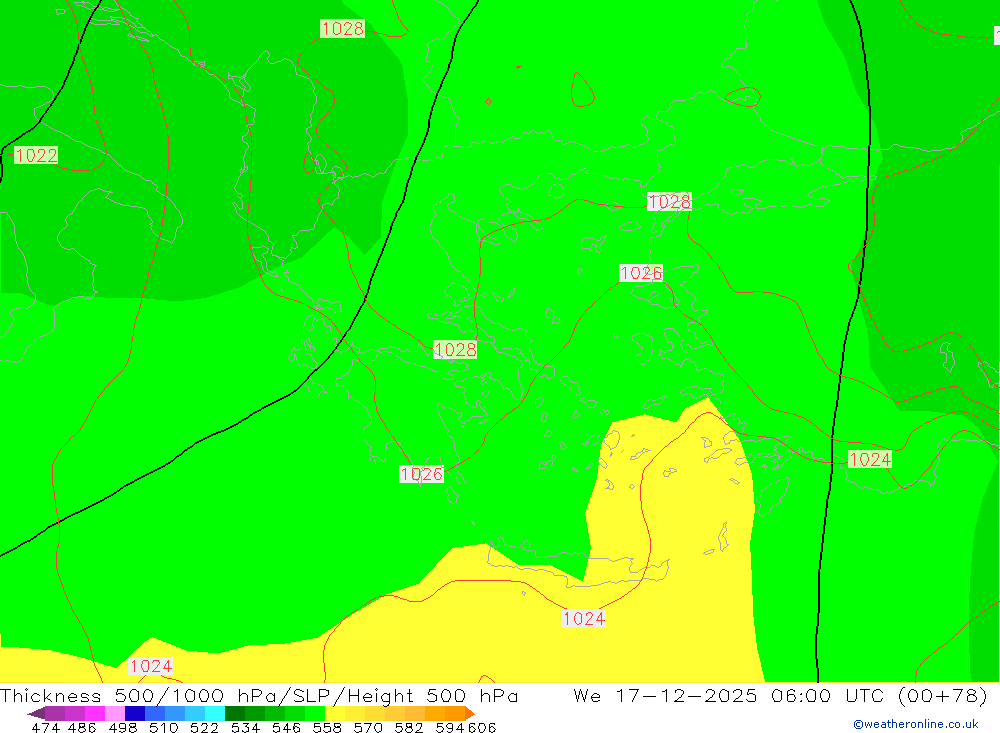Click legend value 510

(163, 727)
